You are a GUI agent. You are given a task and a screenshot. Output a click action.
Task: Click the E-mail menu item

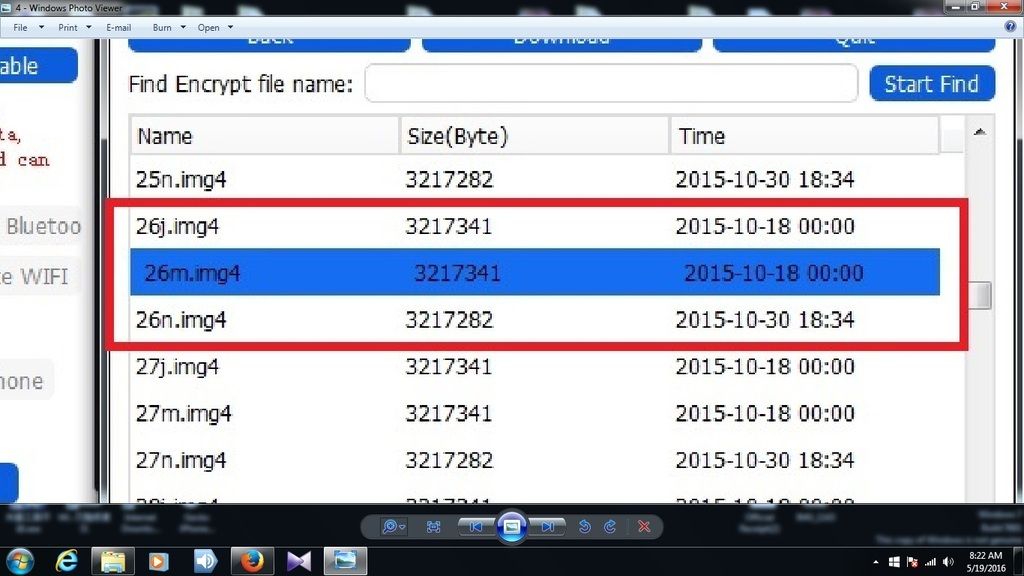[x=118, y=27]
